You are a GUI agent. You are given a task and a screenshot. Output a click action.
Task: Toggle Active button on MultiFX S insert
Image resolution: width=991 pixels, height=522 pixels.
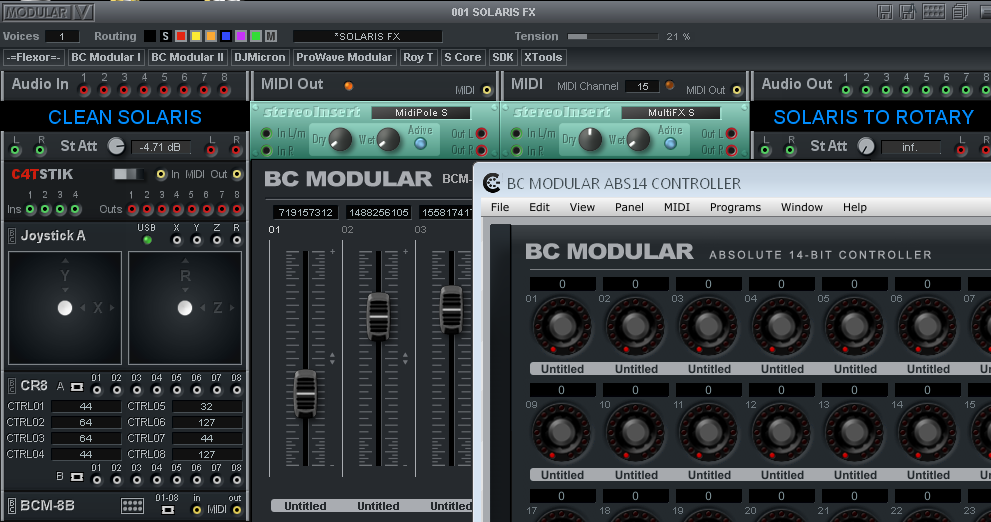(x=671, y=144)
